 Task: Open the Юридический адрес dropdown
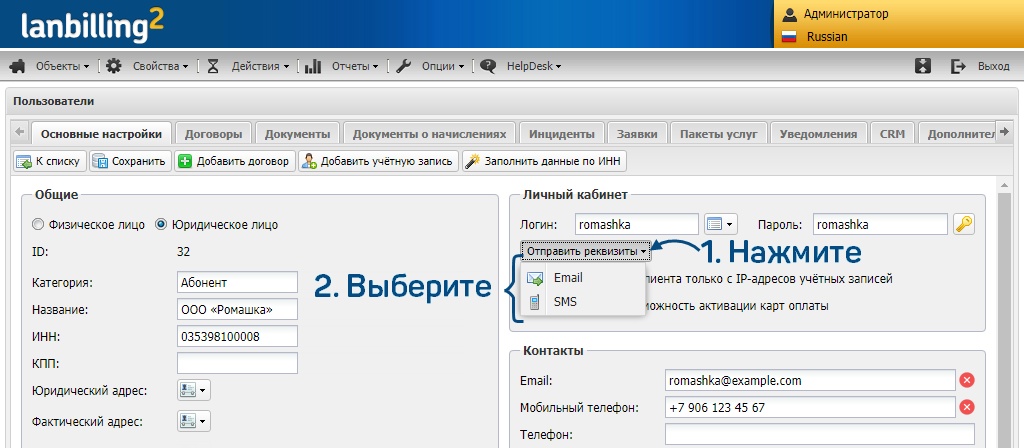tap(194, 390)
